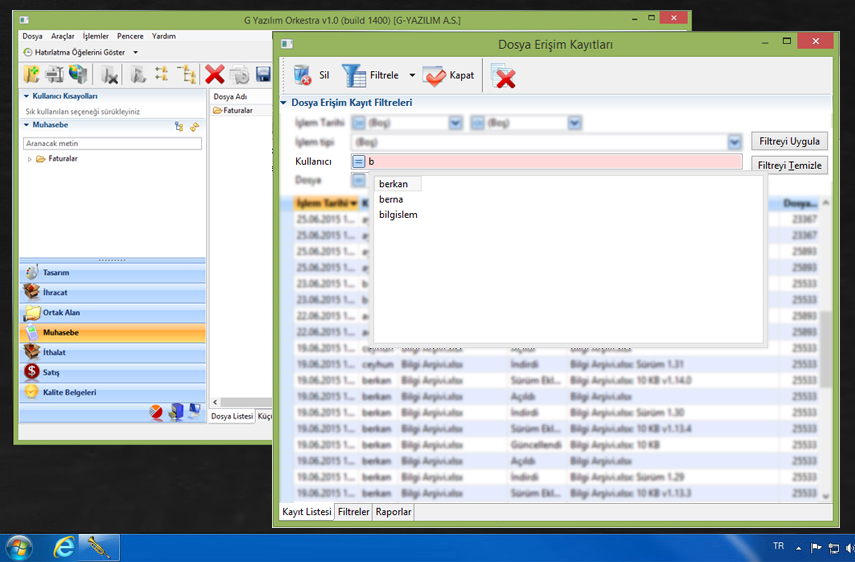Click the Filtreyi Uygula button
Image resolution: width=855 pixels, height=562 pixels.
click(789, 142)
